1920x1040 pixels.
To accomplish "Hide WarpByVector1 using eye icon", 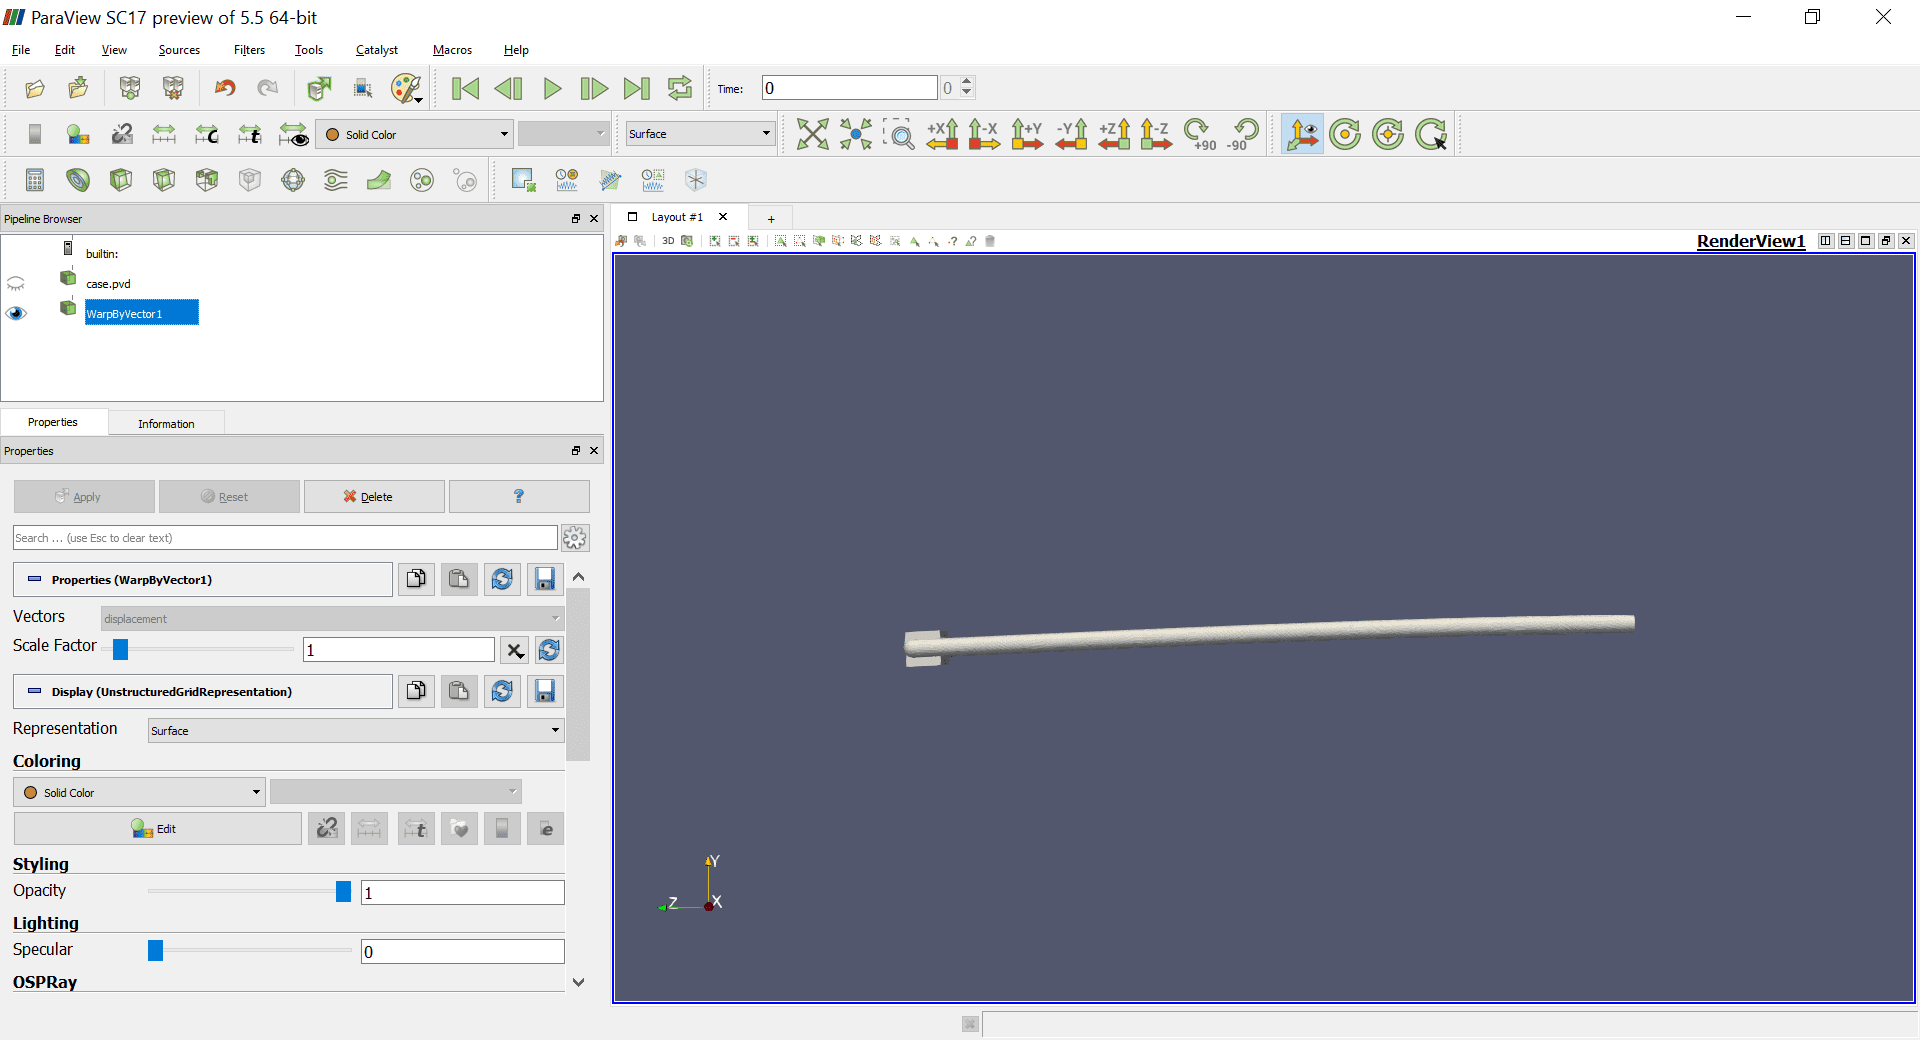I will (16, 314).
